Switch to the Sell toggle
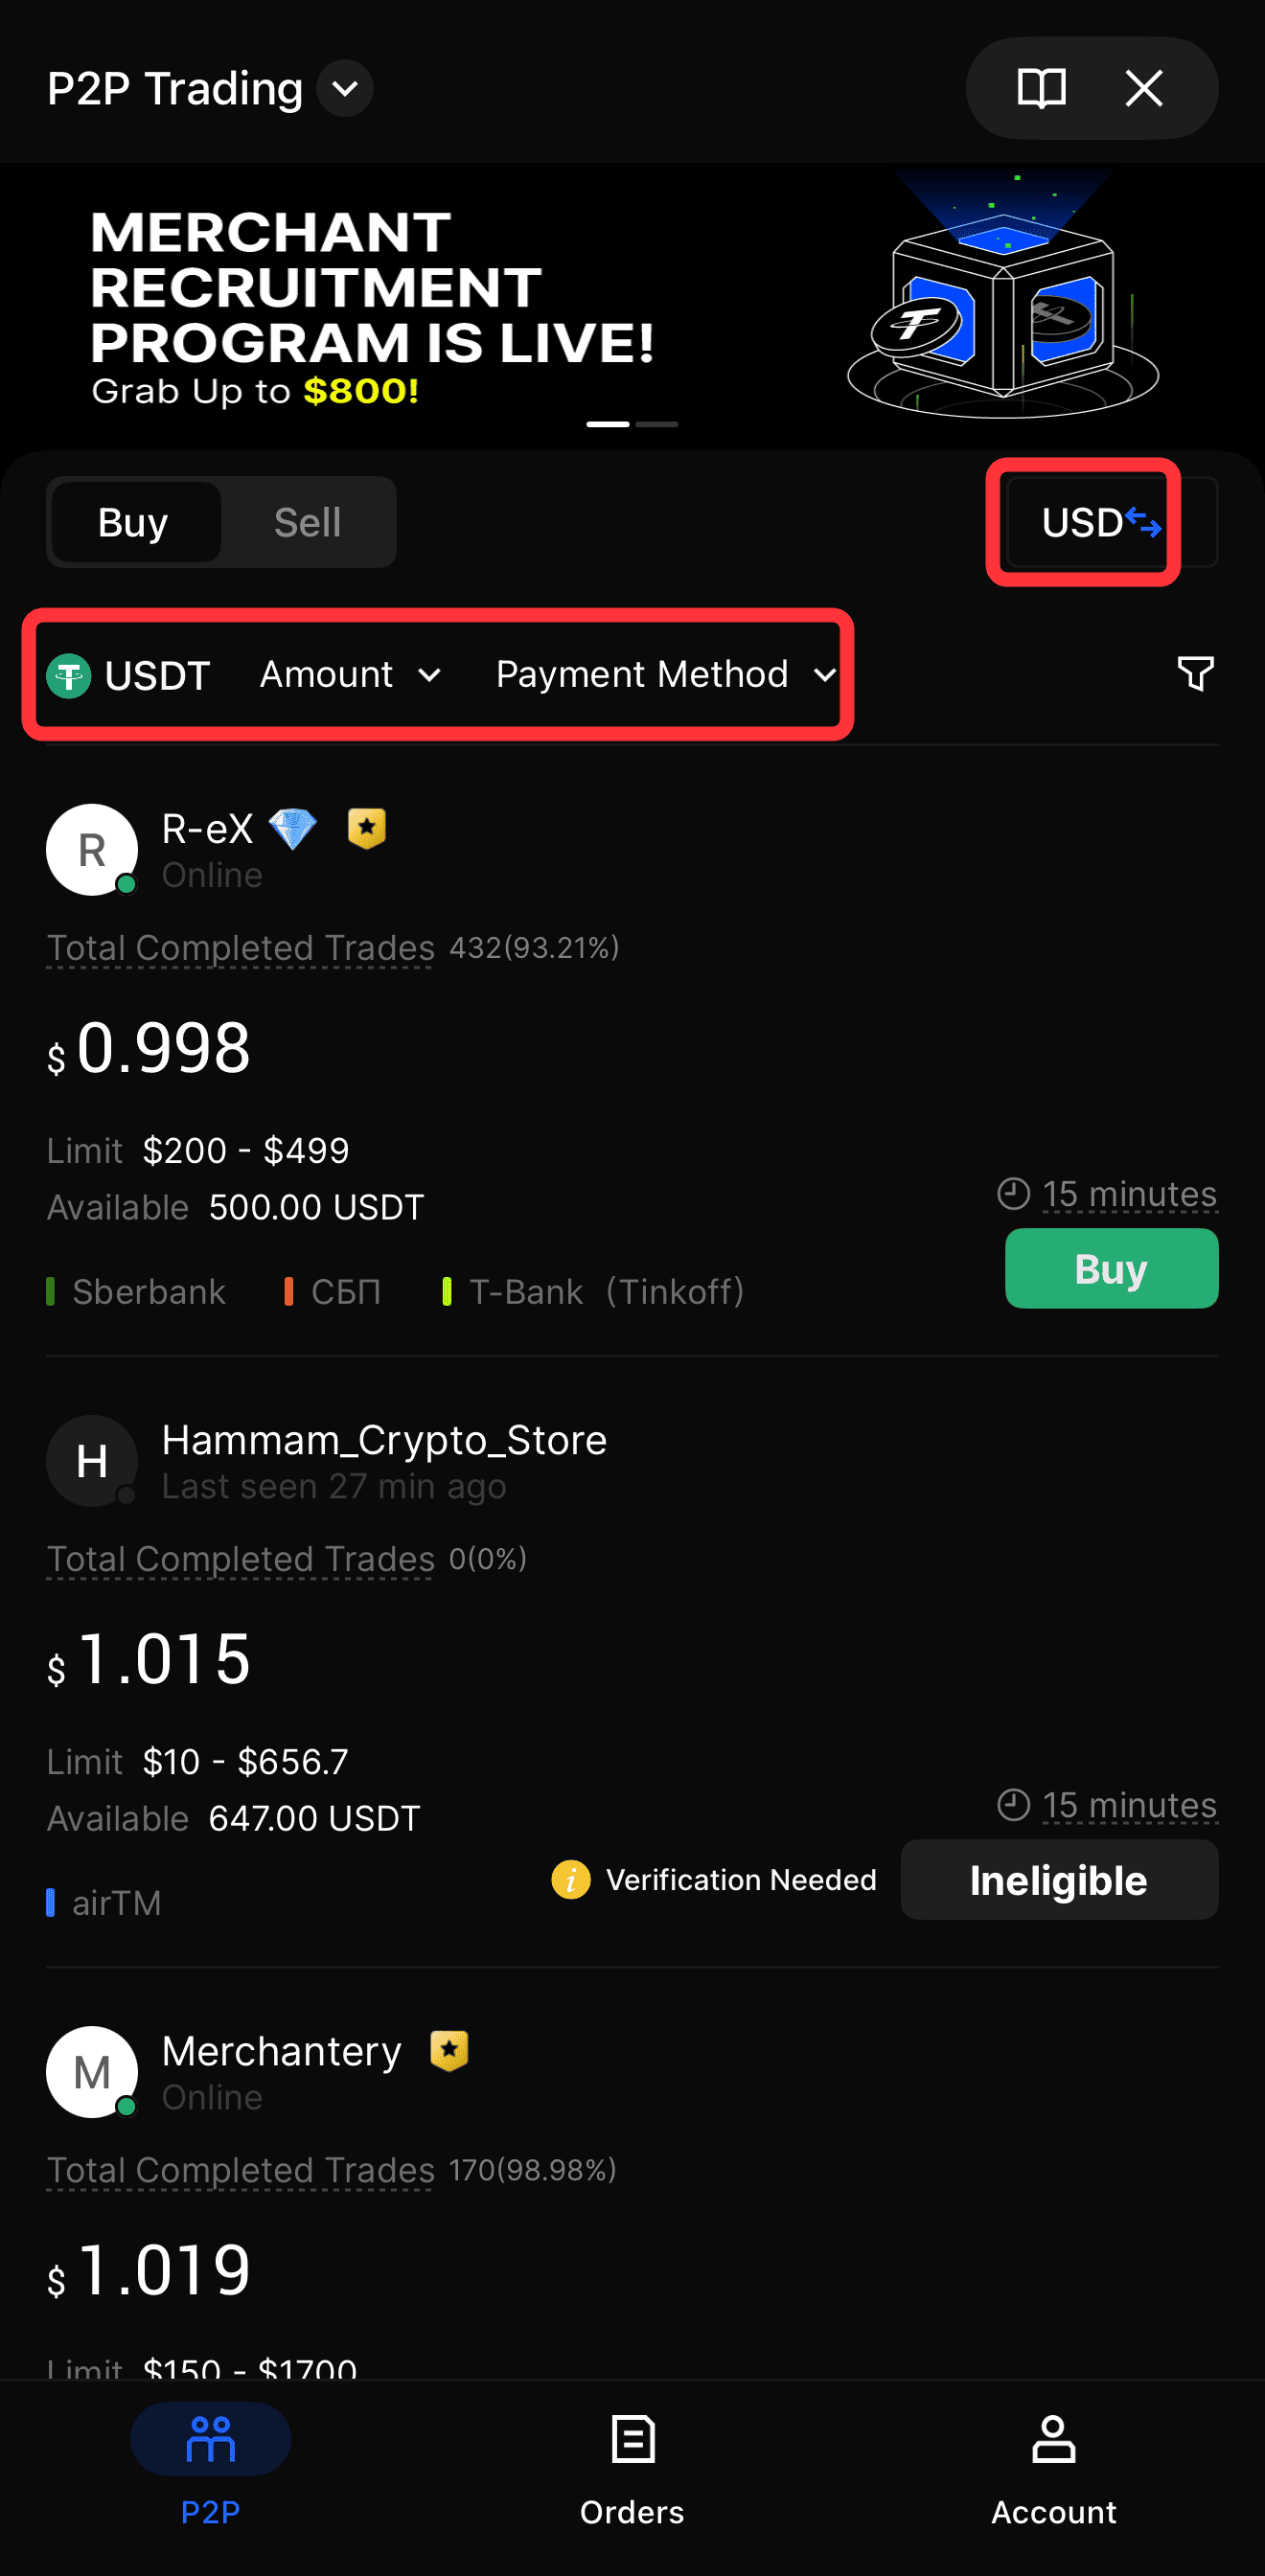This screenshot has width=1265, height=2576. pos(307,522)
